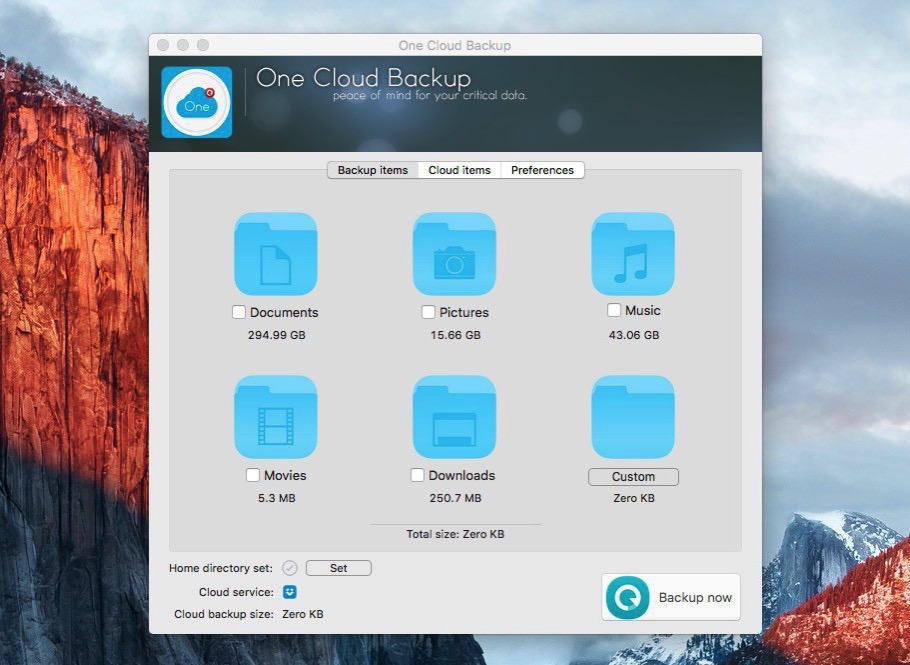Screen dimensions: 910x665
Task: Minimize the window with the middle title-bar button
Action: coord(183,45)
